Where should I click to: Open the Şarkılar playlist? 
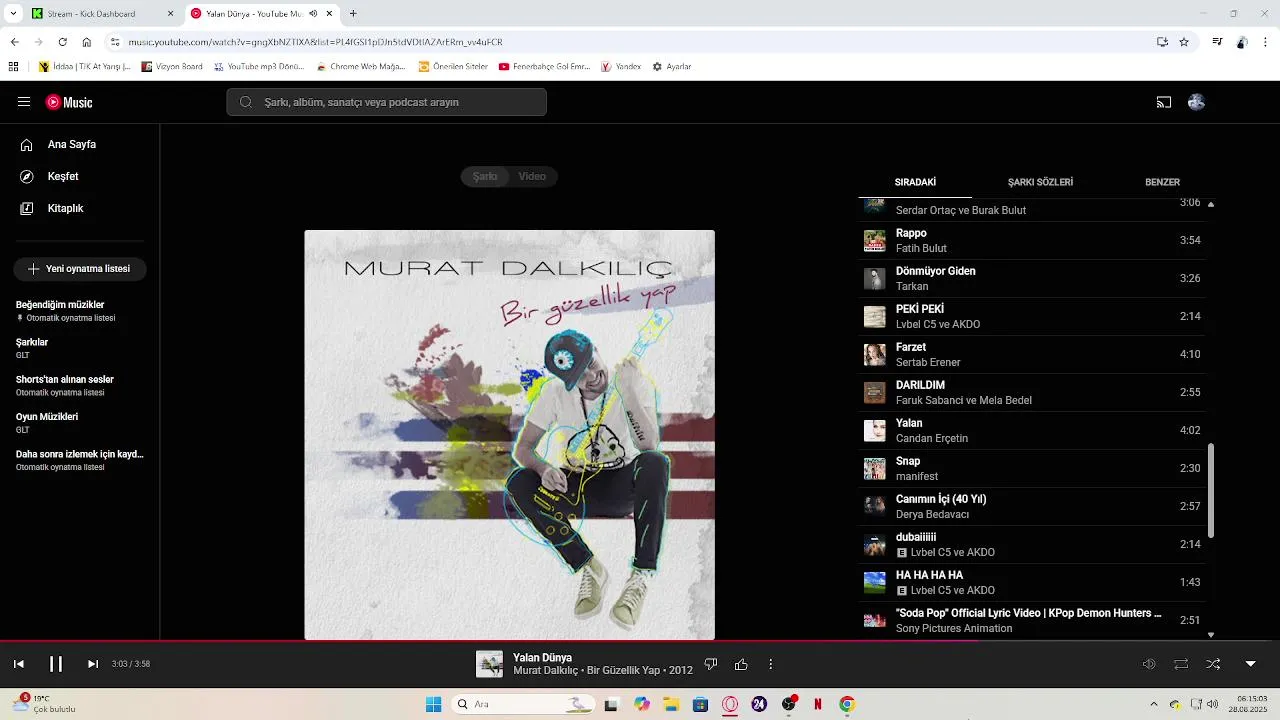coord(80,348)
